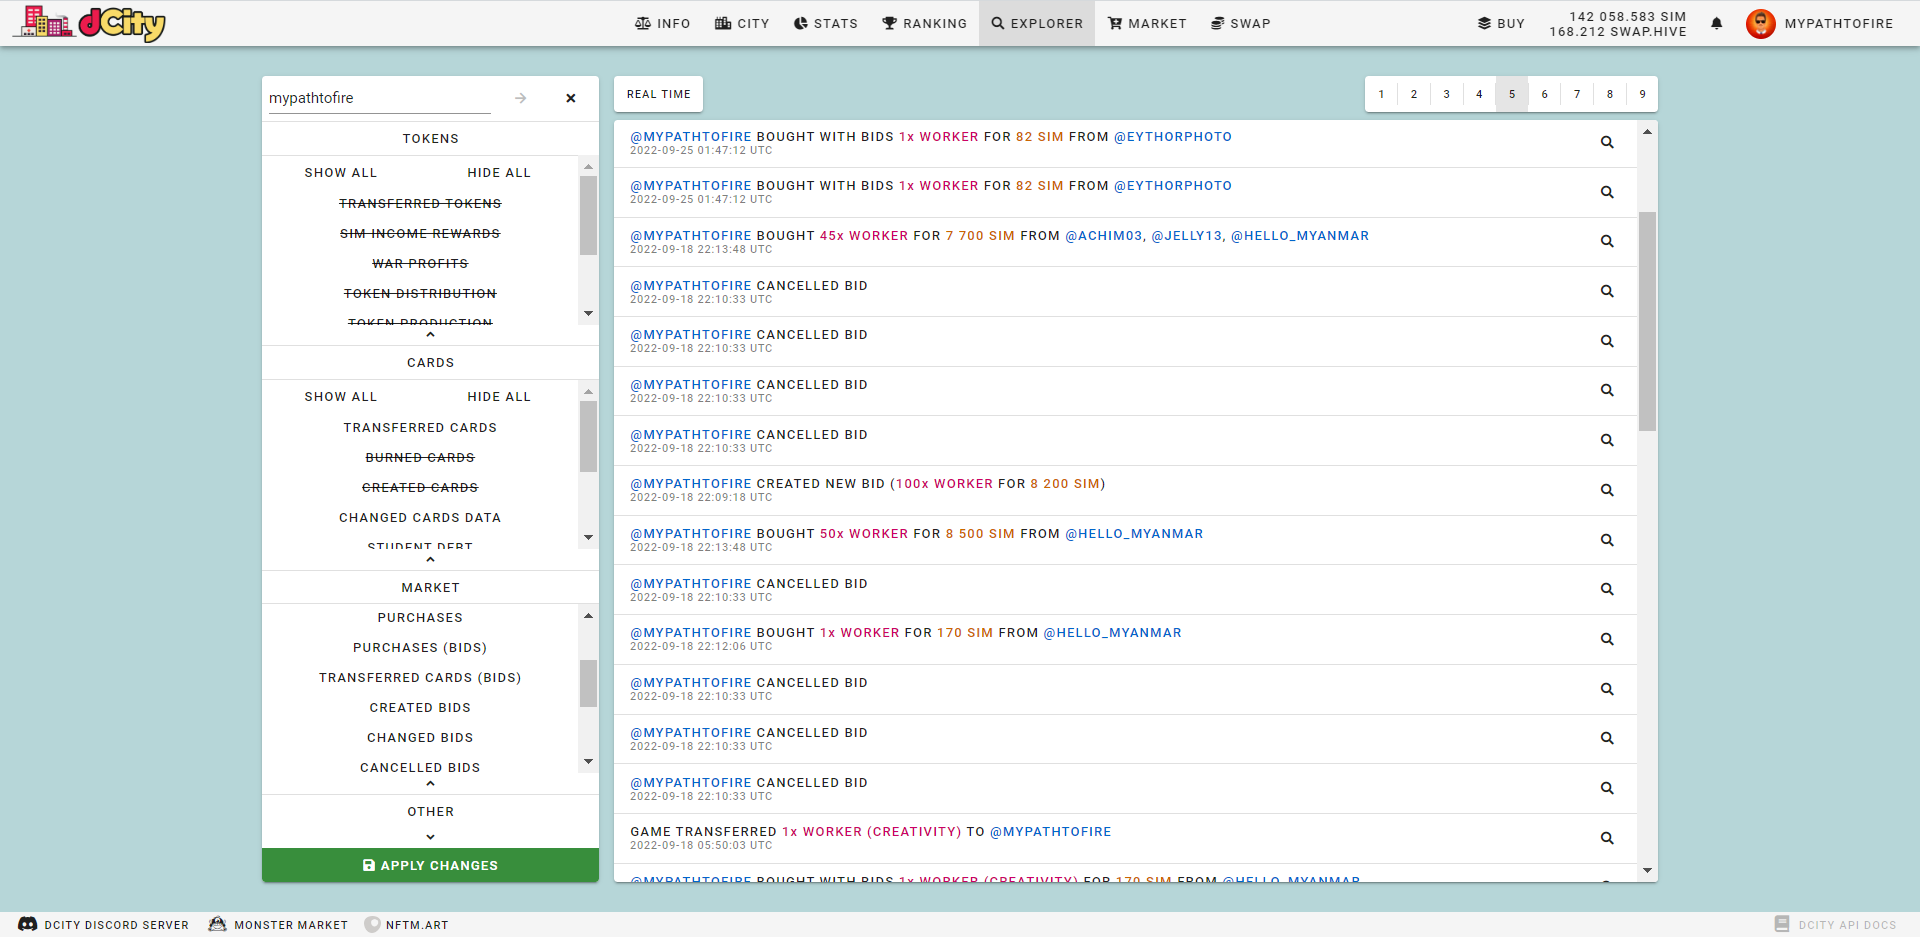Collapse the CARDS filter section
The height and width of the screenshot is (937, 1920).
coord(430,560)
